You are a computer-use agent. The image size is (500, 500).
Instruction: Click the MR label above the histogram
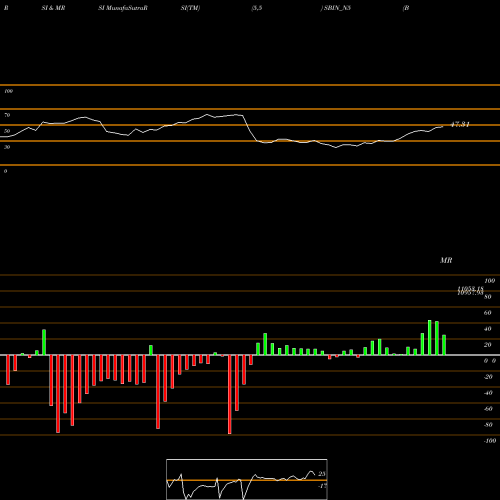coord(446,260)
